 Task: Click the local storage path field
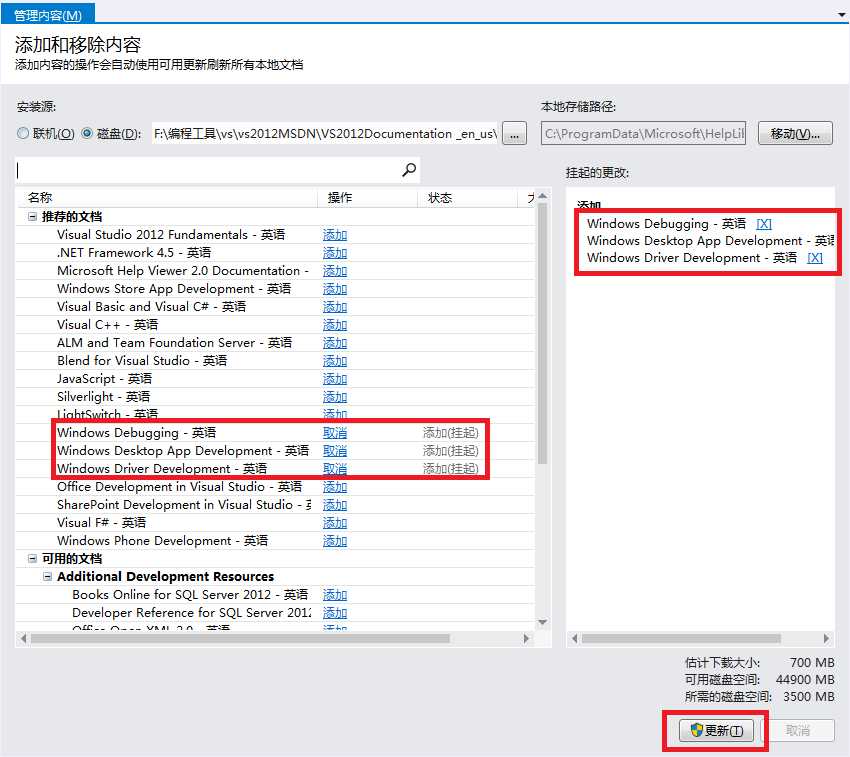(643, 133)
